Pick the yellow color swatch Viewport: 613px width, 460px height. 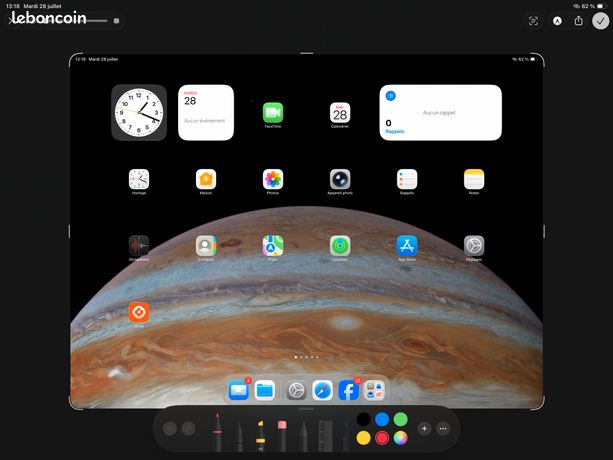tap(363, 438)
